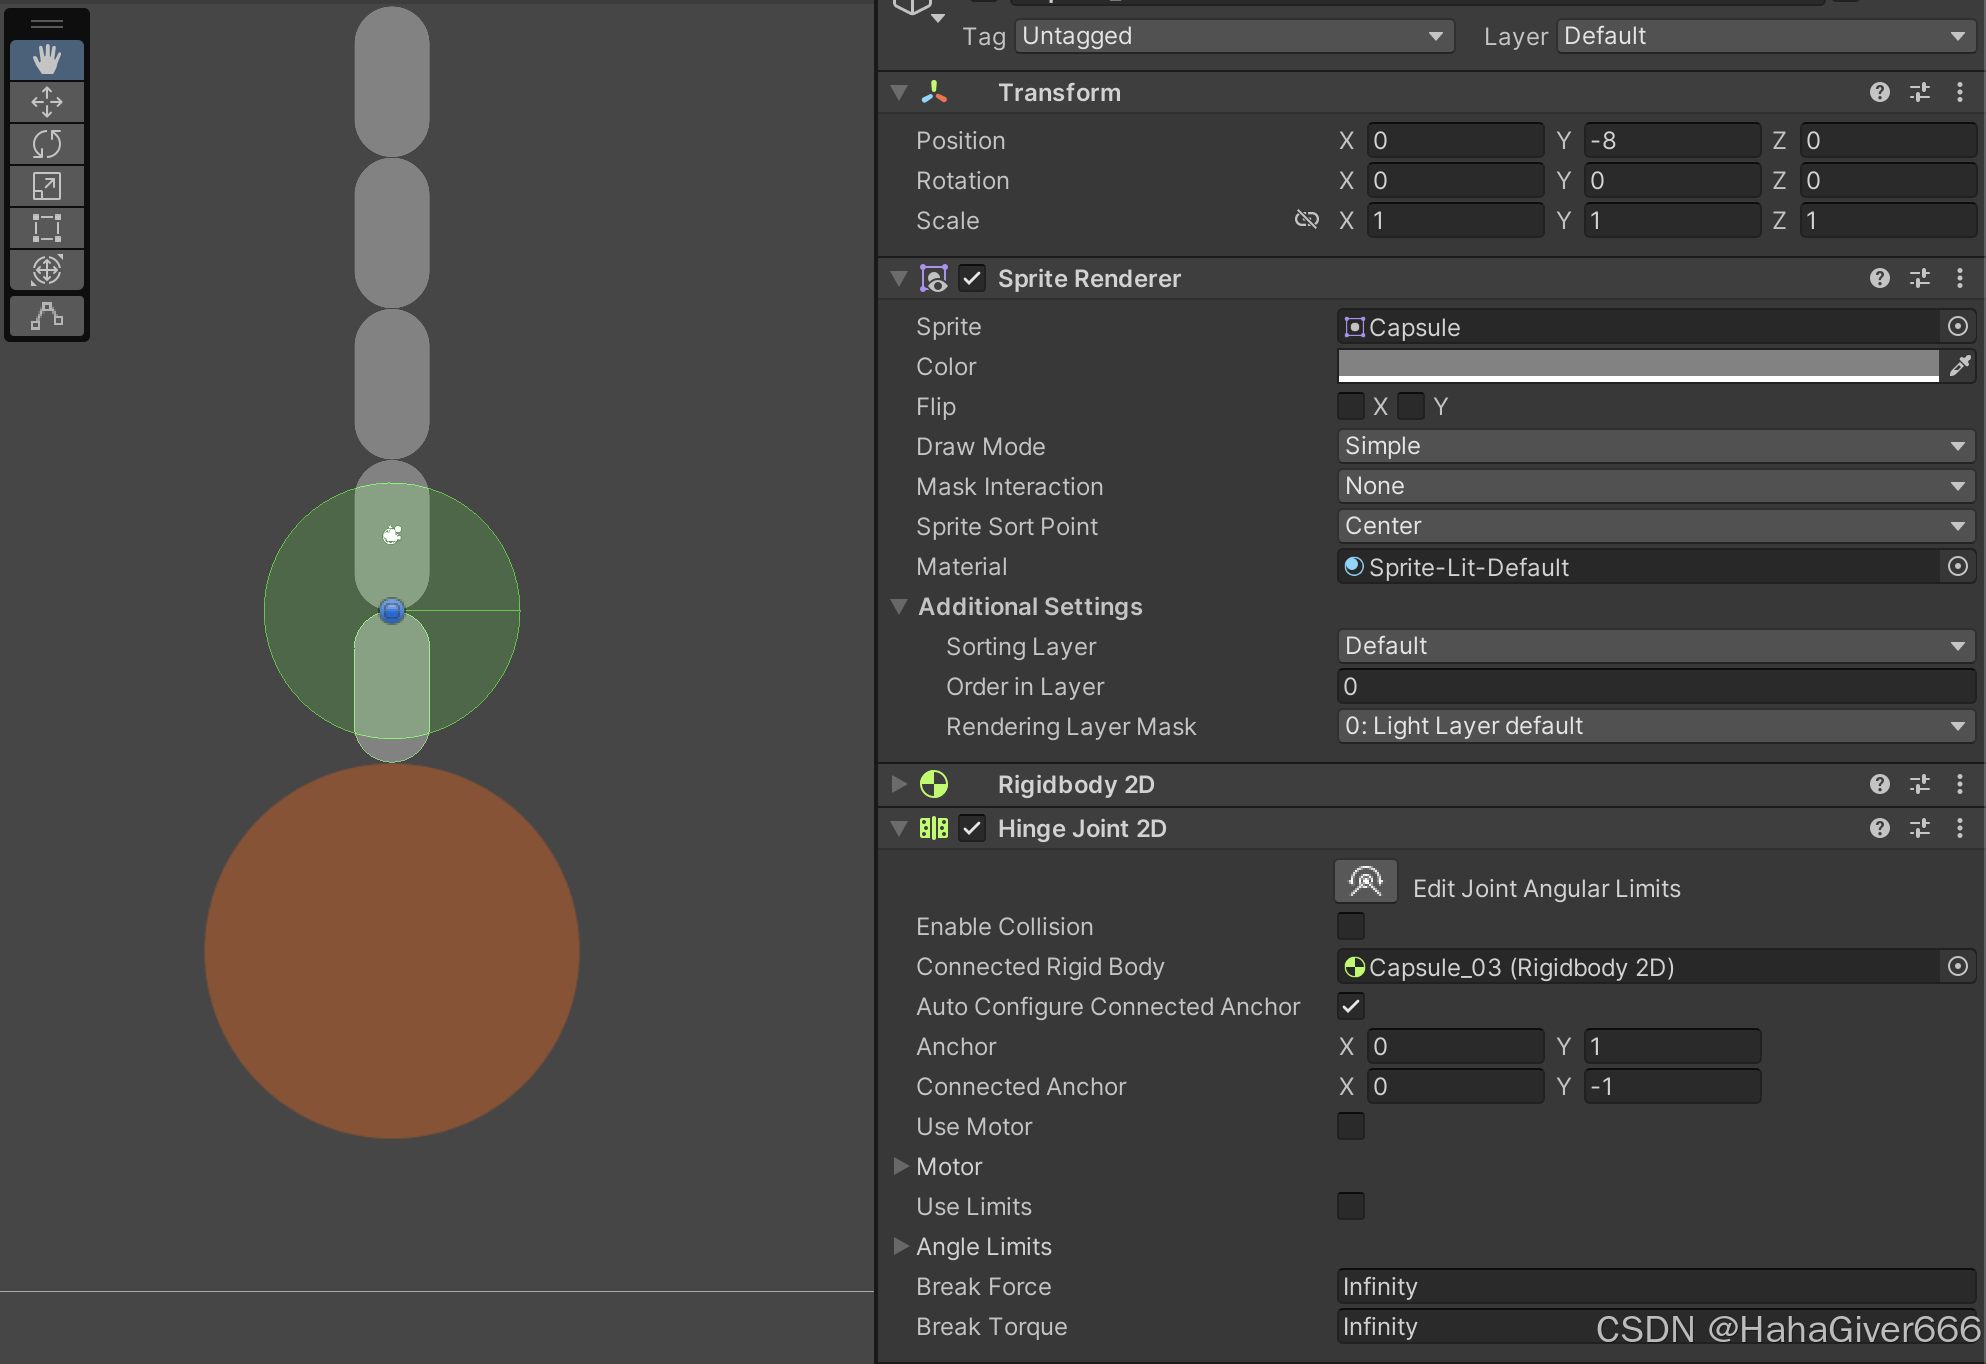The image size is (1986, 1364).
Task: Select the Transform tool
Action: click(x=46, y=270)
